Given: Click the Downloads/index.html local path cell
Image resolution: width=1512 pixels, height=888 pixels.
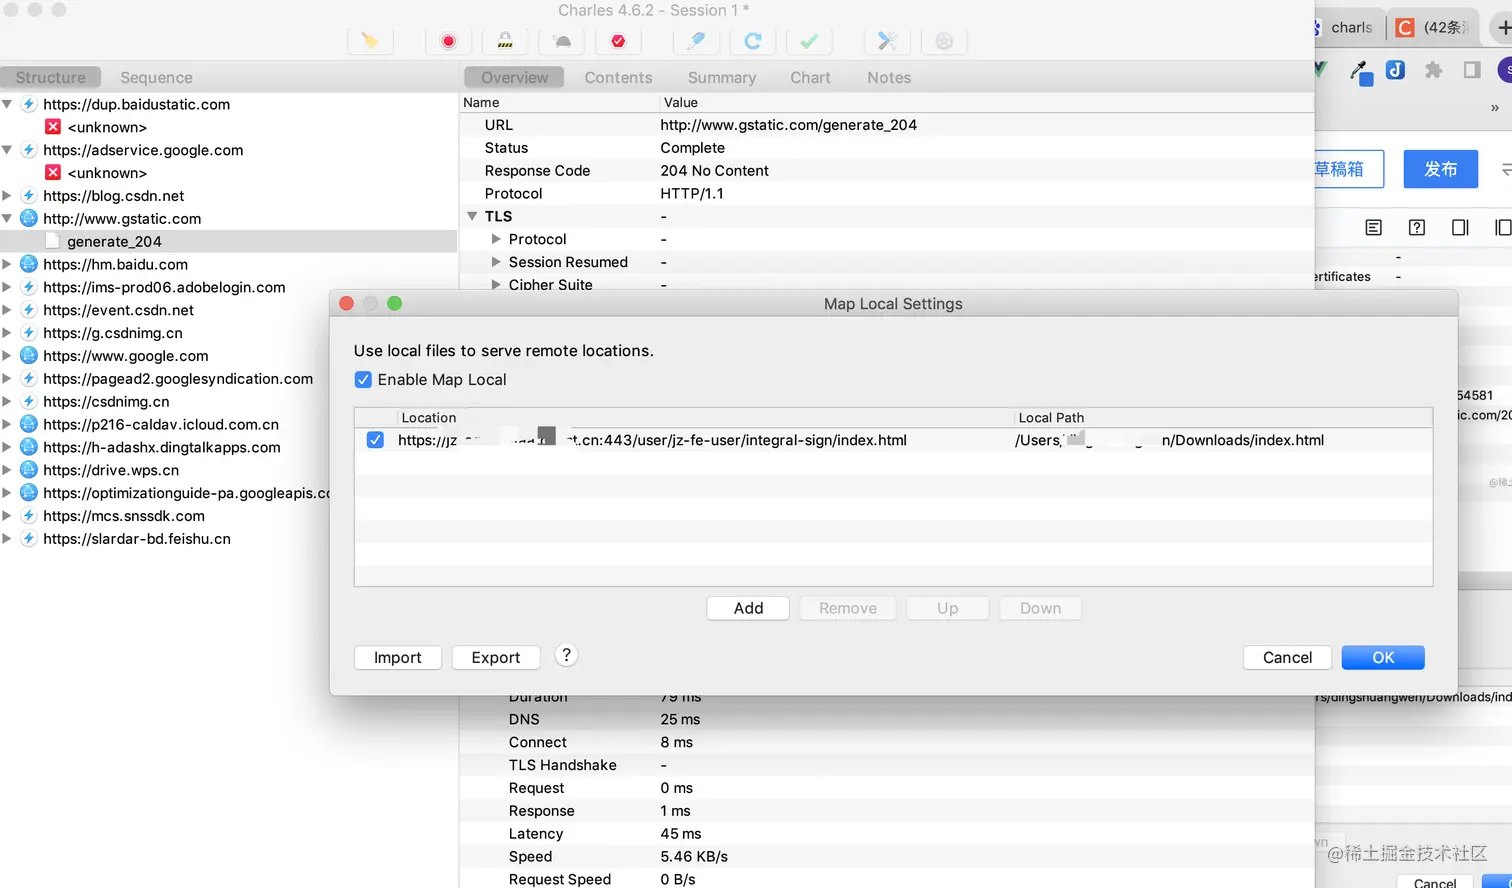Looking at the screenshot, I should [x=1222, y=440].
